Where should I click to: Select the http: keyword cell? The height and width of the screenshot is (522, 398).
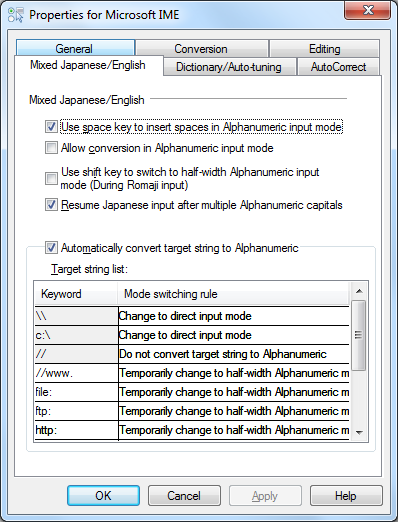(x=76, y=430)
